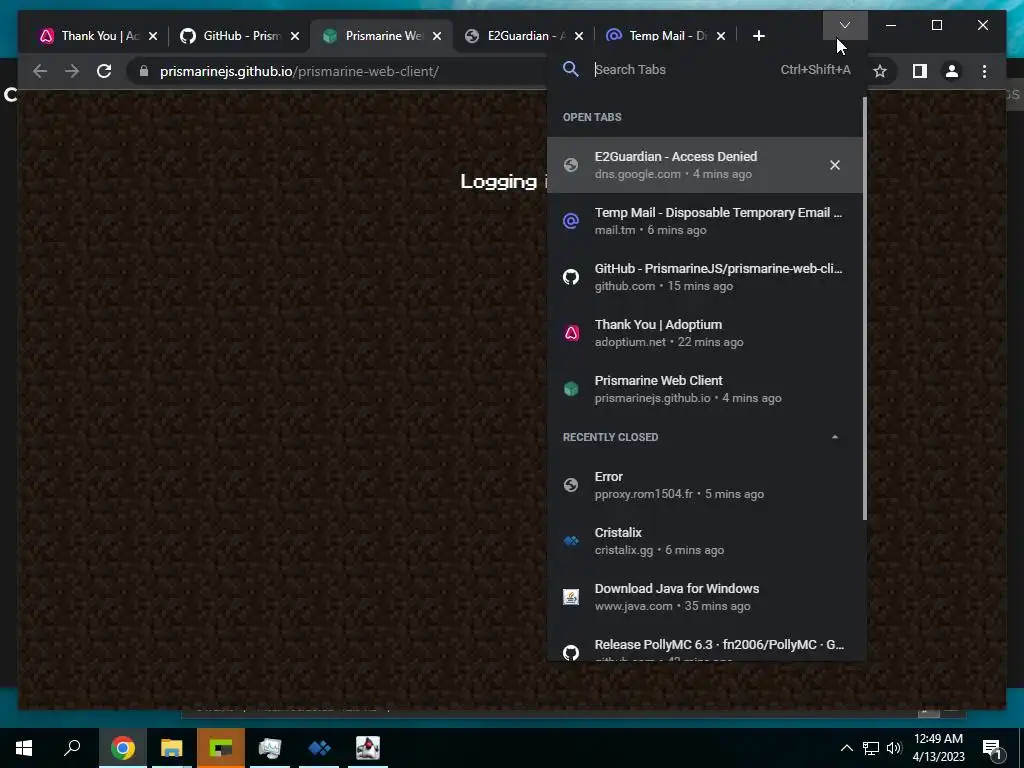Open the Chrome profile avatar menu

click(952, 71)
